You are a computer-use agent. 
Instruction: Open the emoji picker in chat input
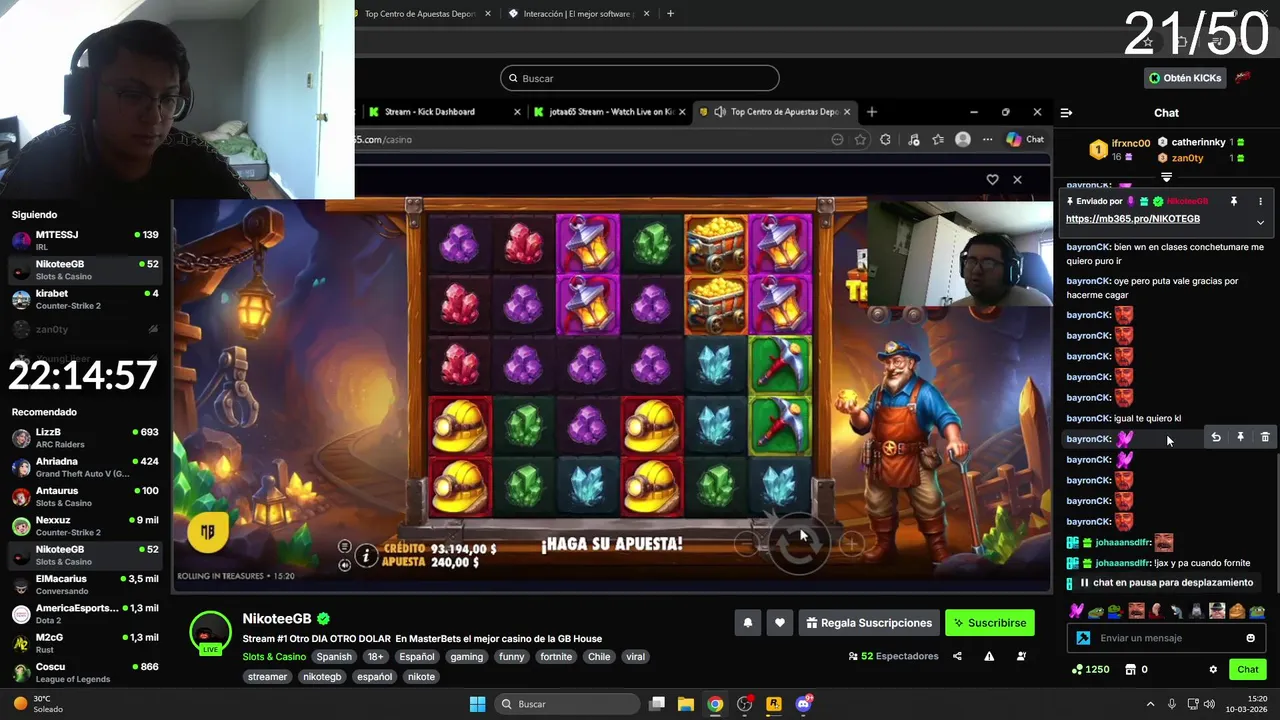coord(1250,638)
